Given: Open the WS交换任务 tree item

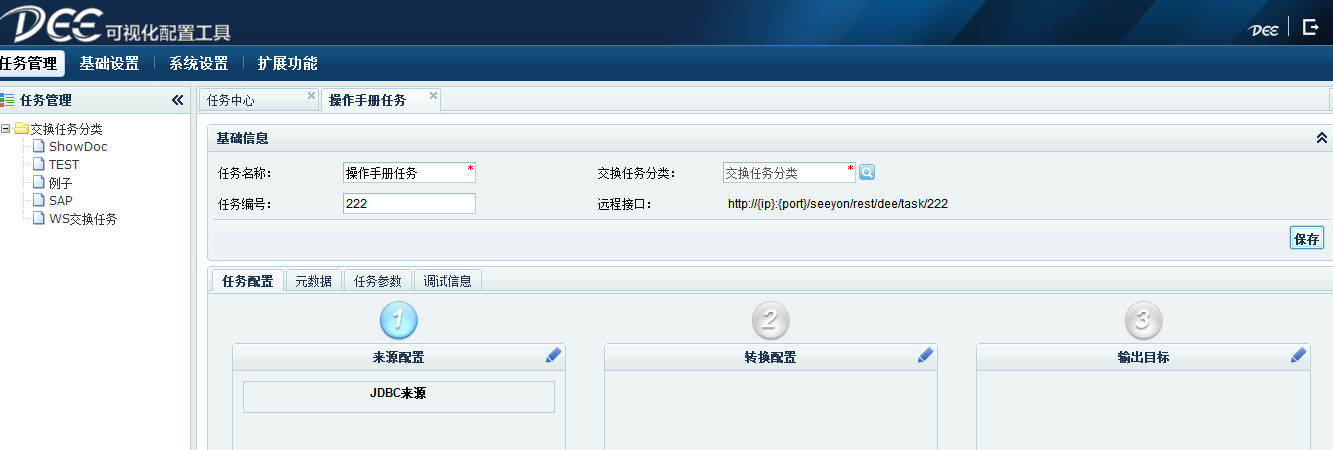Looking at the screenshot, I should tap(83, 219).
